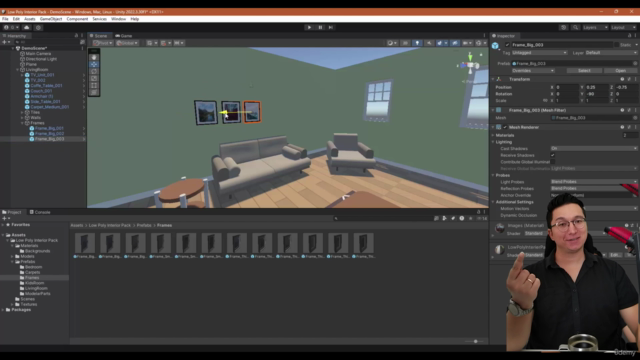Toggle the Mesh Renderer enabled checkbox

pos(505,127)
